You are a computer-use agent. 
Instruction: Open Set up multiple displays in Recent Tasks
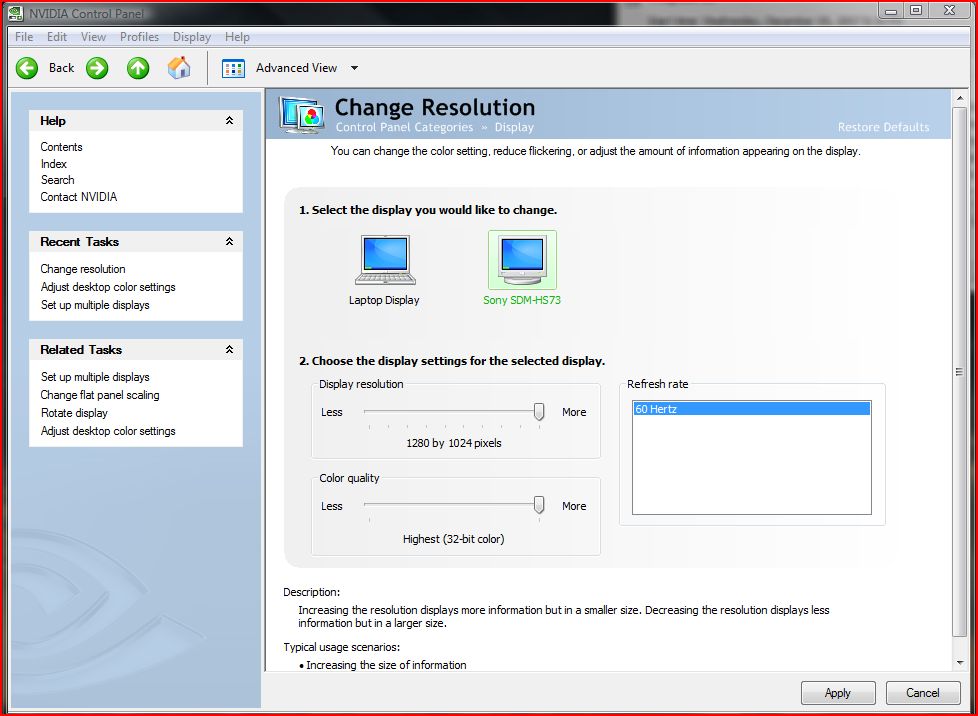coord(95,305)
